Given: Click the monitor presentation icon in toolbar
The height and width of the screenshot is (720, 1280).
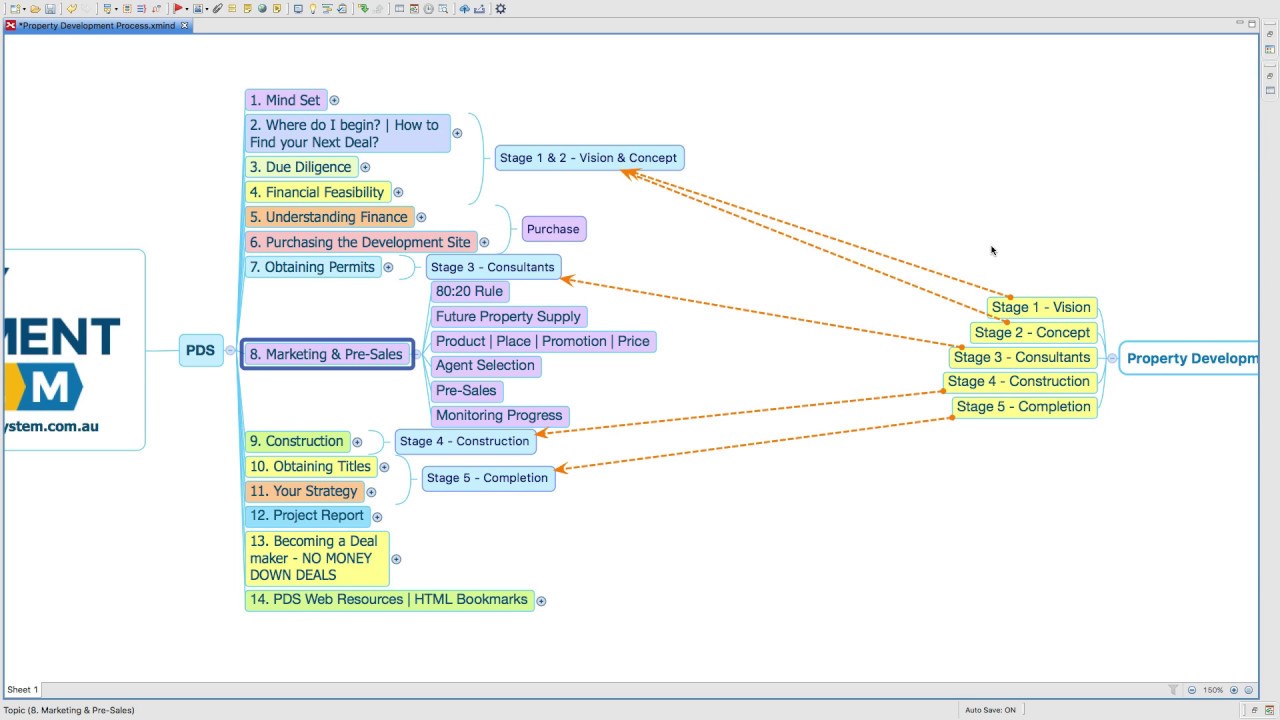Looking at the screenshot, I should (x=298, y=8).
